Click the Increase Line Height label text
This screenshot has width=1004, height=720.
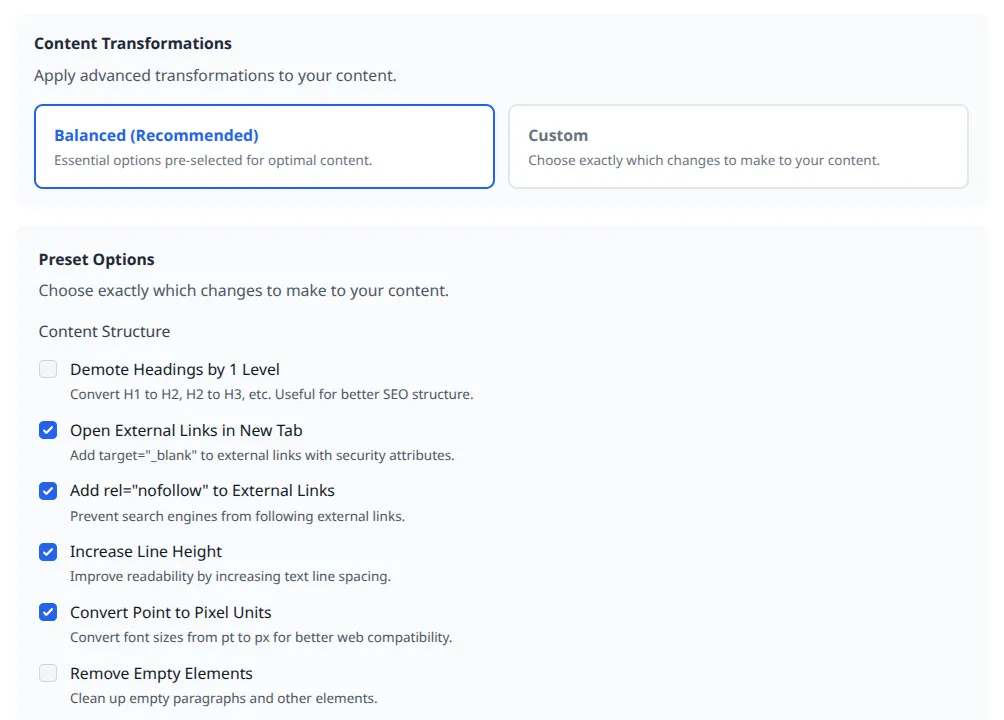pos(146,551)
